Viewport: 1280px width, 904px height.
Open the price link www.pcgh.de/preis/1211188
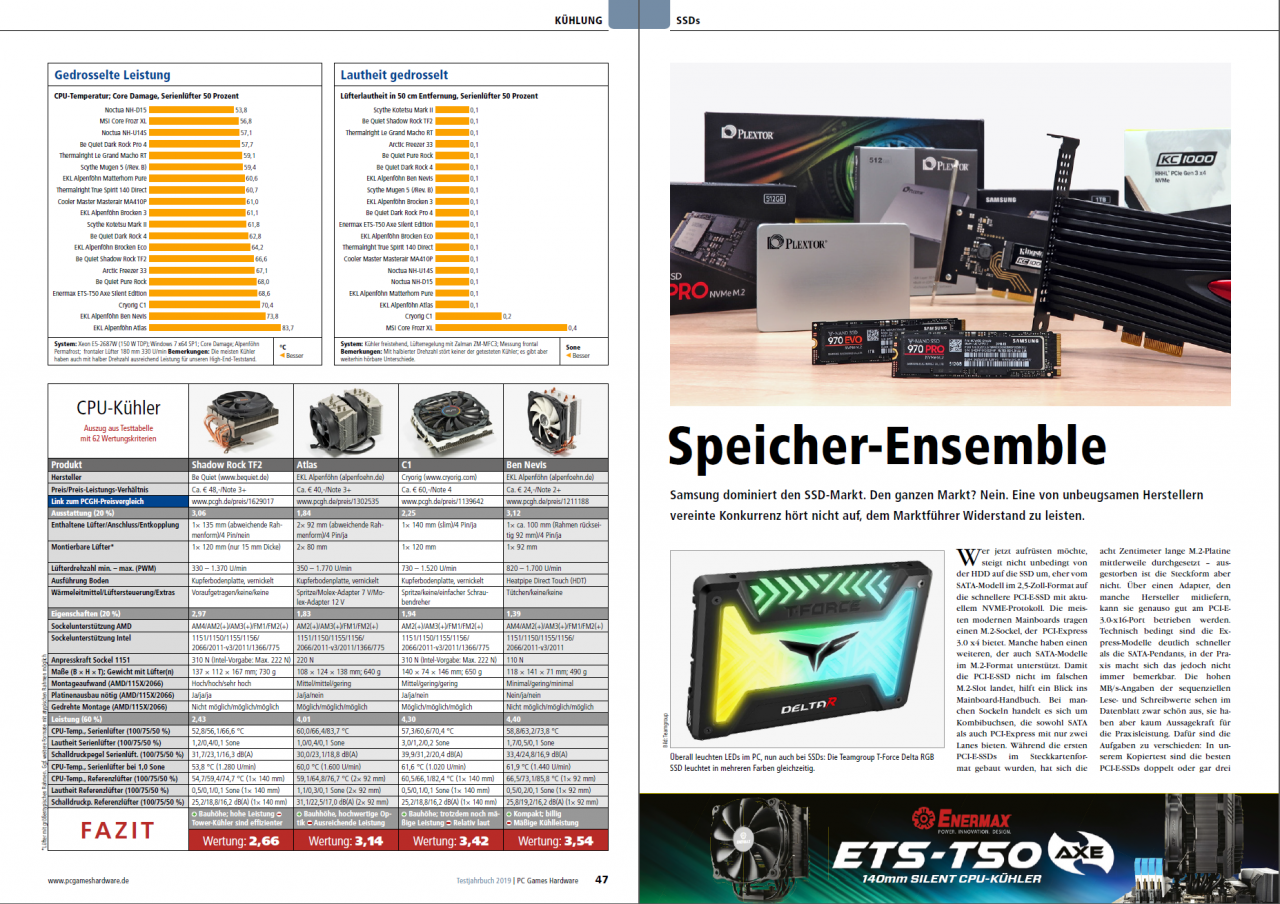point(546,500)
